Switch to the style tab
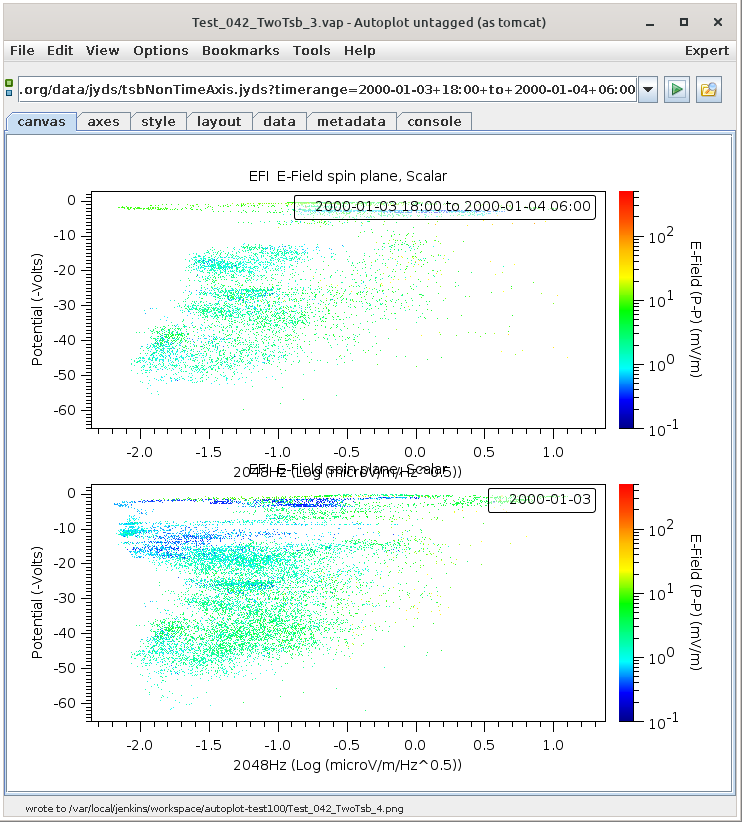 pyautogui.click(x=158, y=122)
